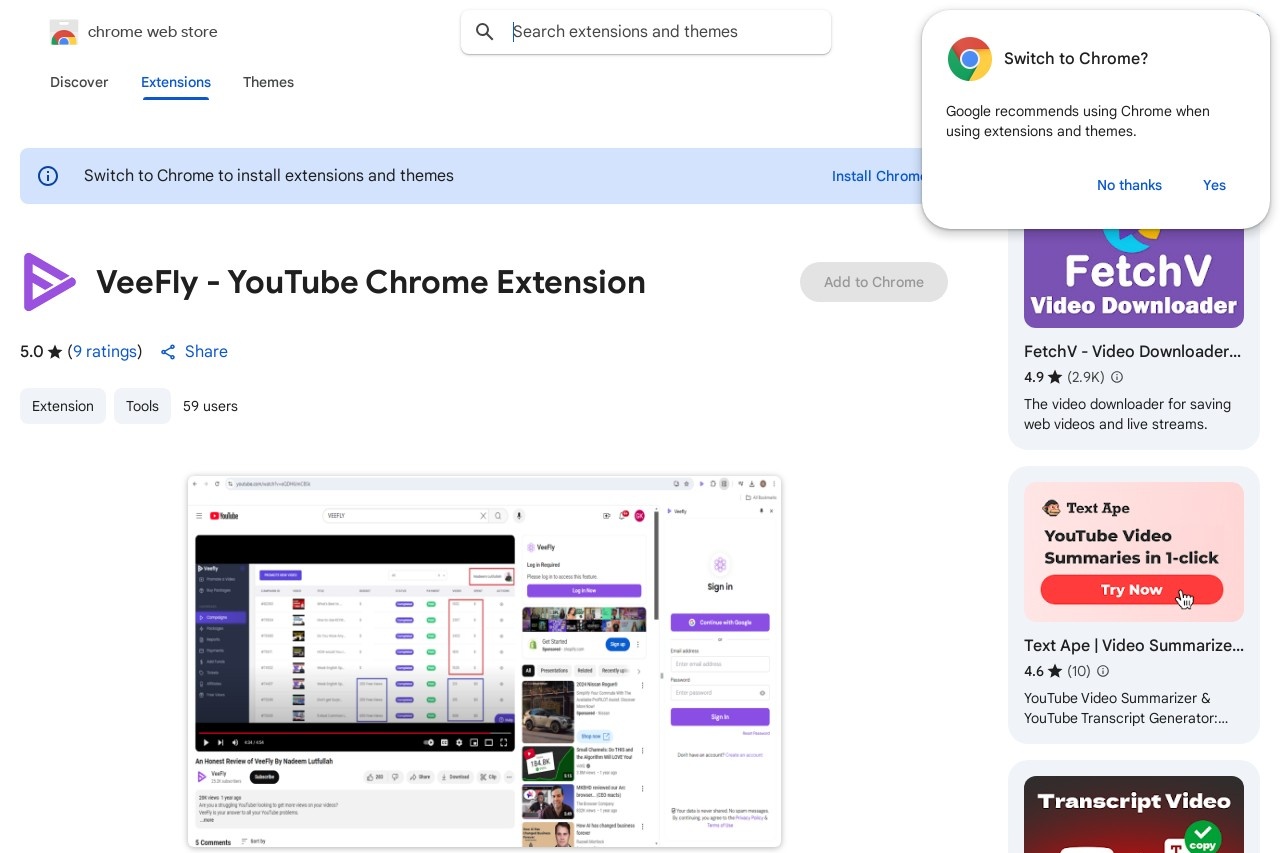Screen dimensions: 1280x853
Task: Select the Tools category chip
Action: click(x=142, y=406)
